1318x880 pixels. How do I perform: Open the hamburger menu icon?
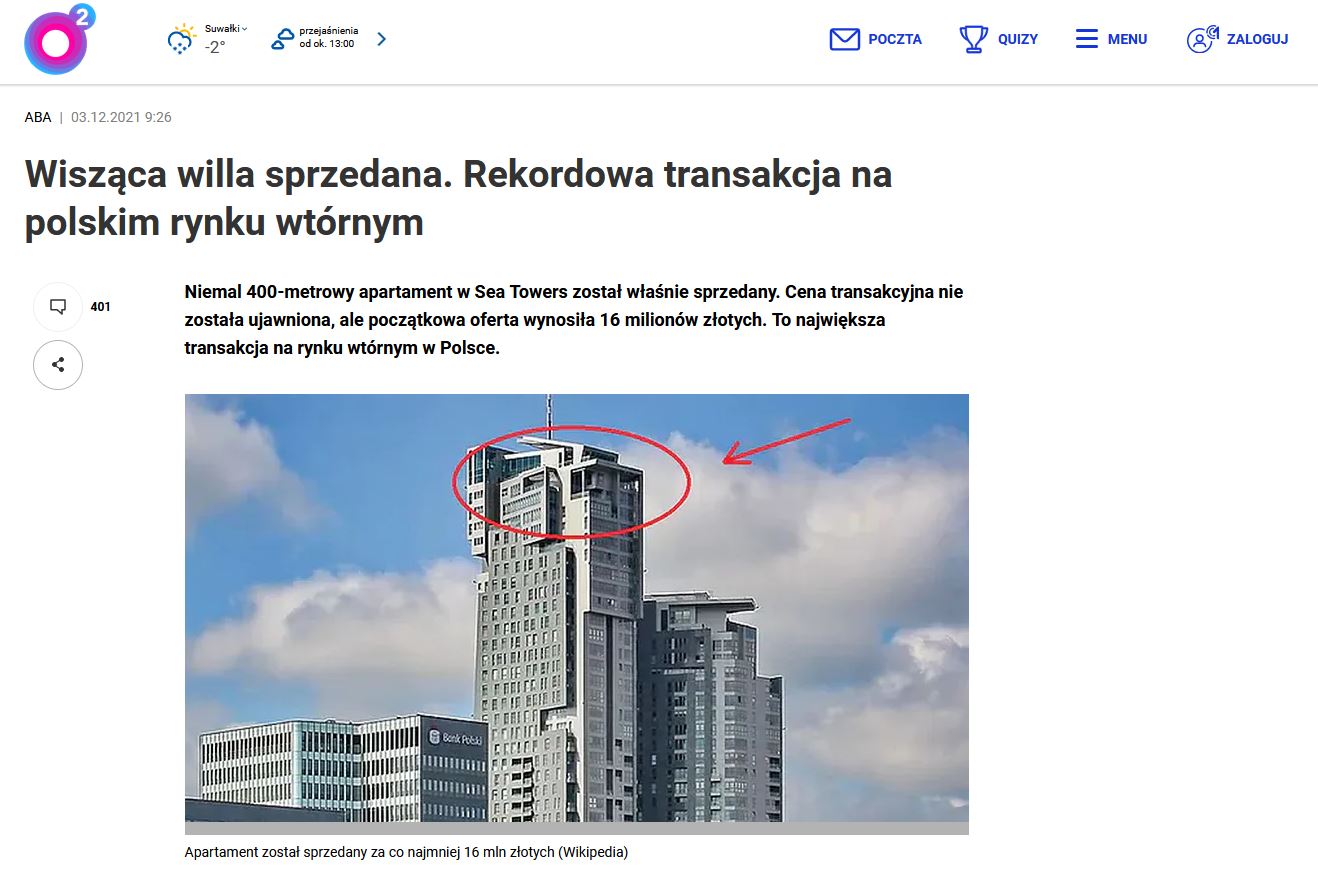1087,40
